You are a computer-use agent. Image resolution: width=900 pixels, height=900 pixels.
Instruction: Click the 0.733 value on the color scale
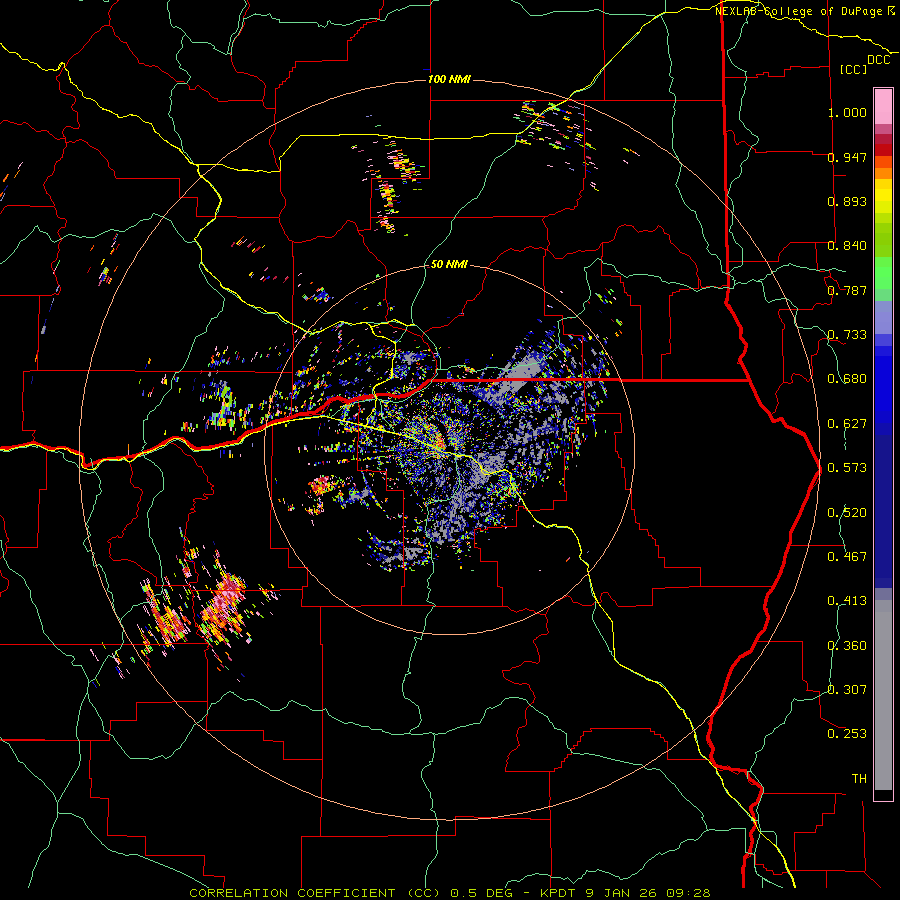pyautogui.click(x=847, y=335)
